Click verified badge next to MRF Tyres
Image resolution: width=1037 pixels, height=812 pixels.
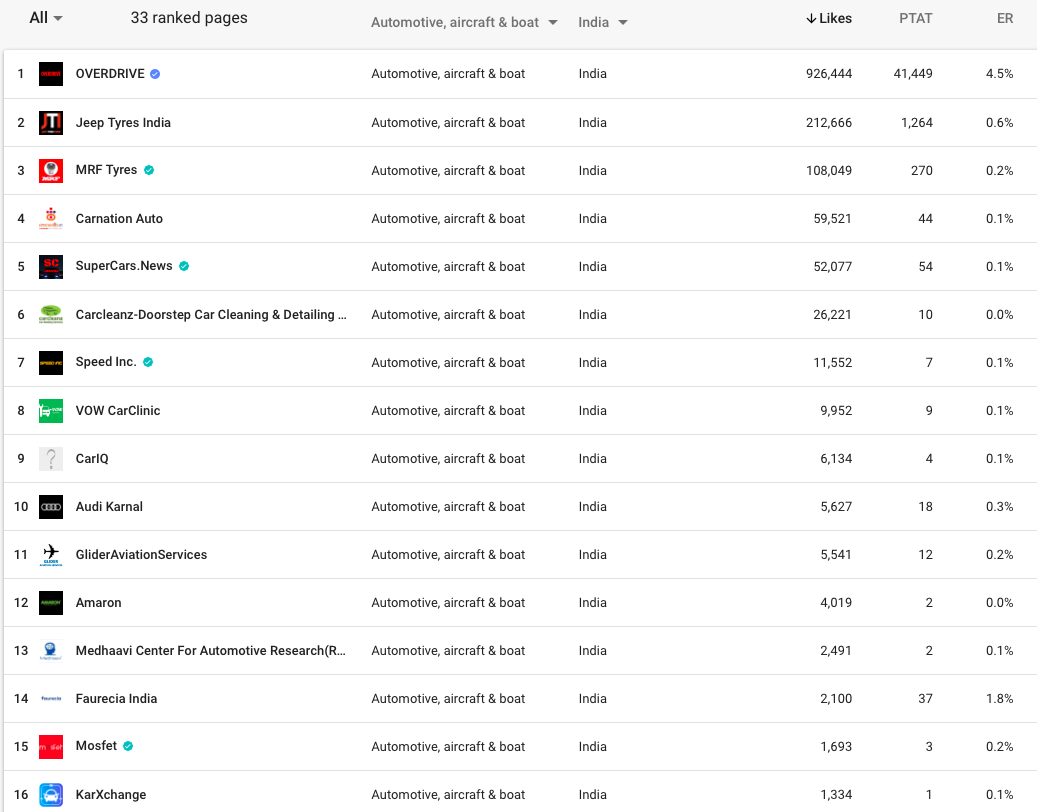click(149, 170)
